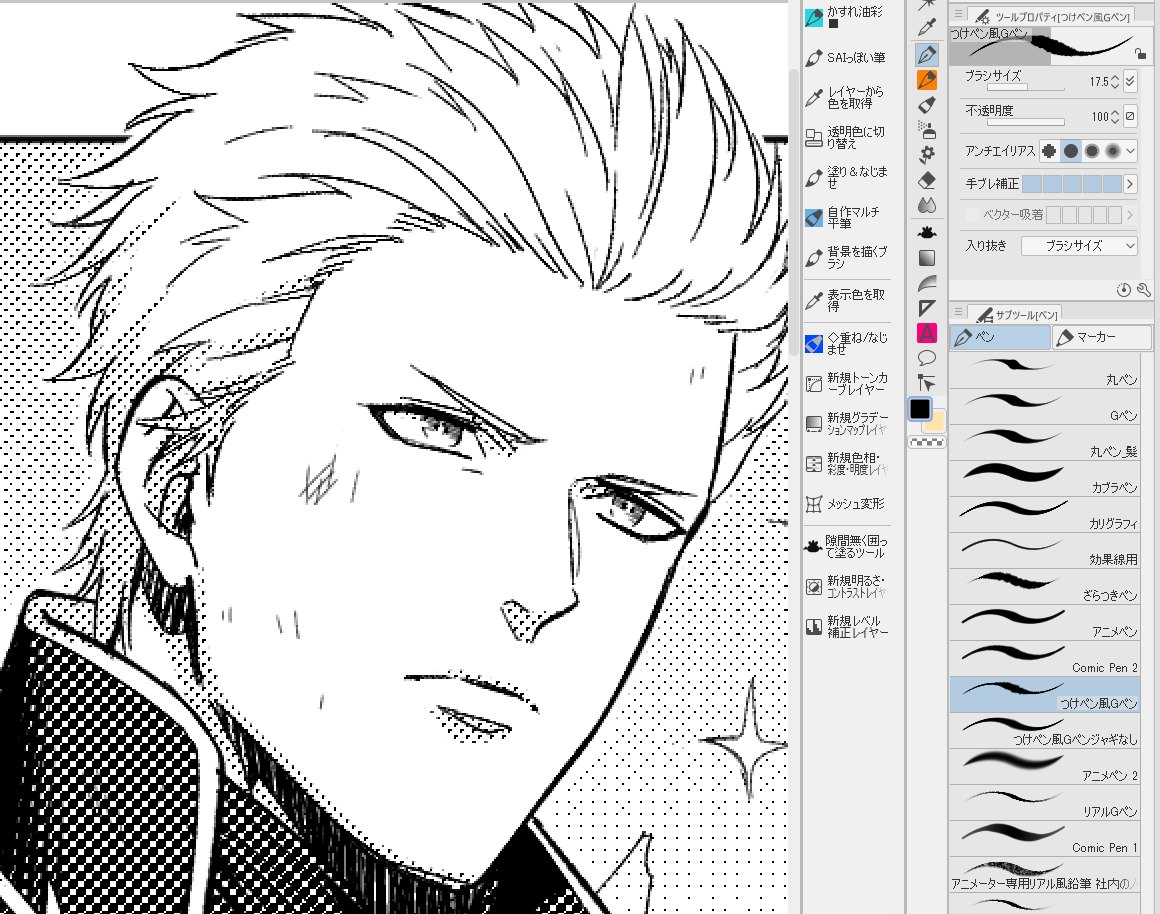Image resolution: width=1160 pixels, height=914 pixels.
Task: Expand the anti-aliasing dropdown arrow
Action: [x=1130, y=151]
